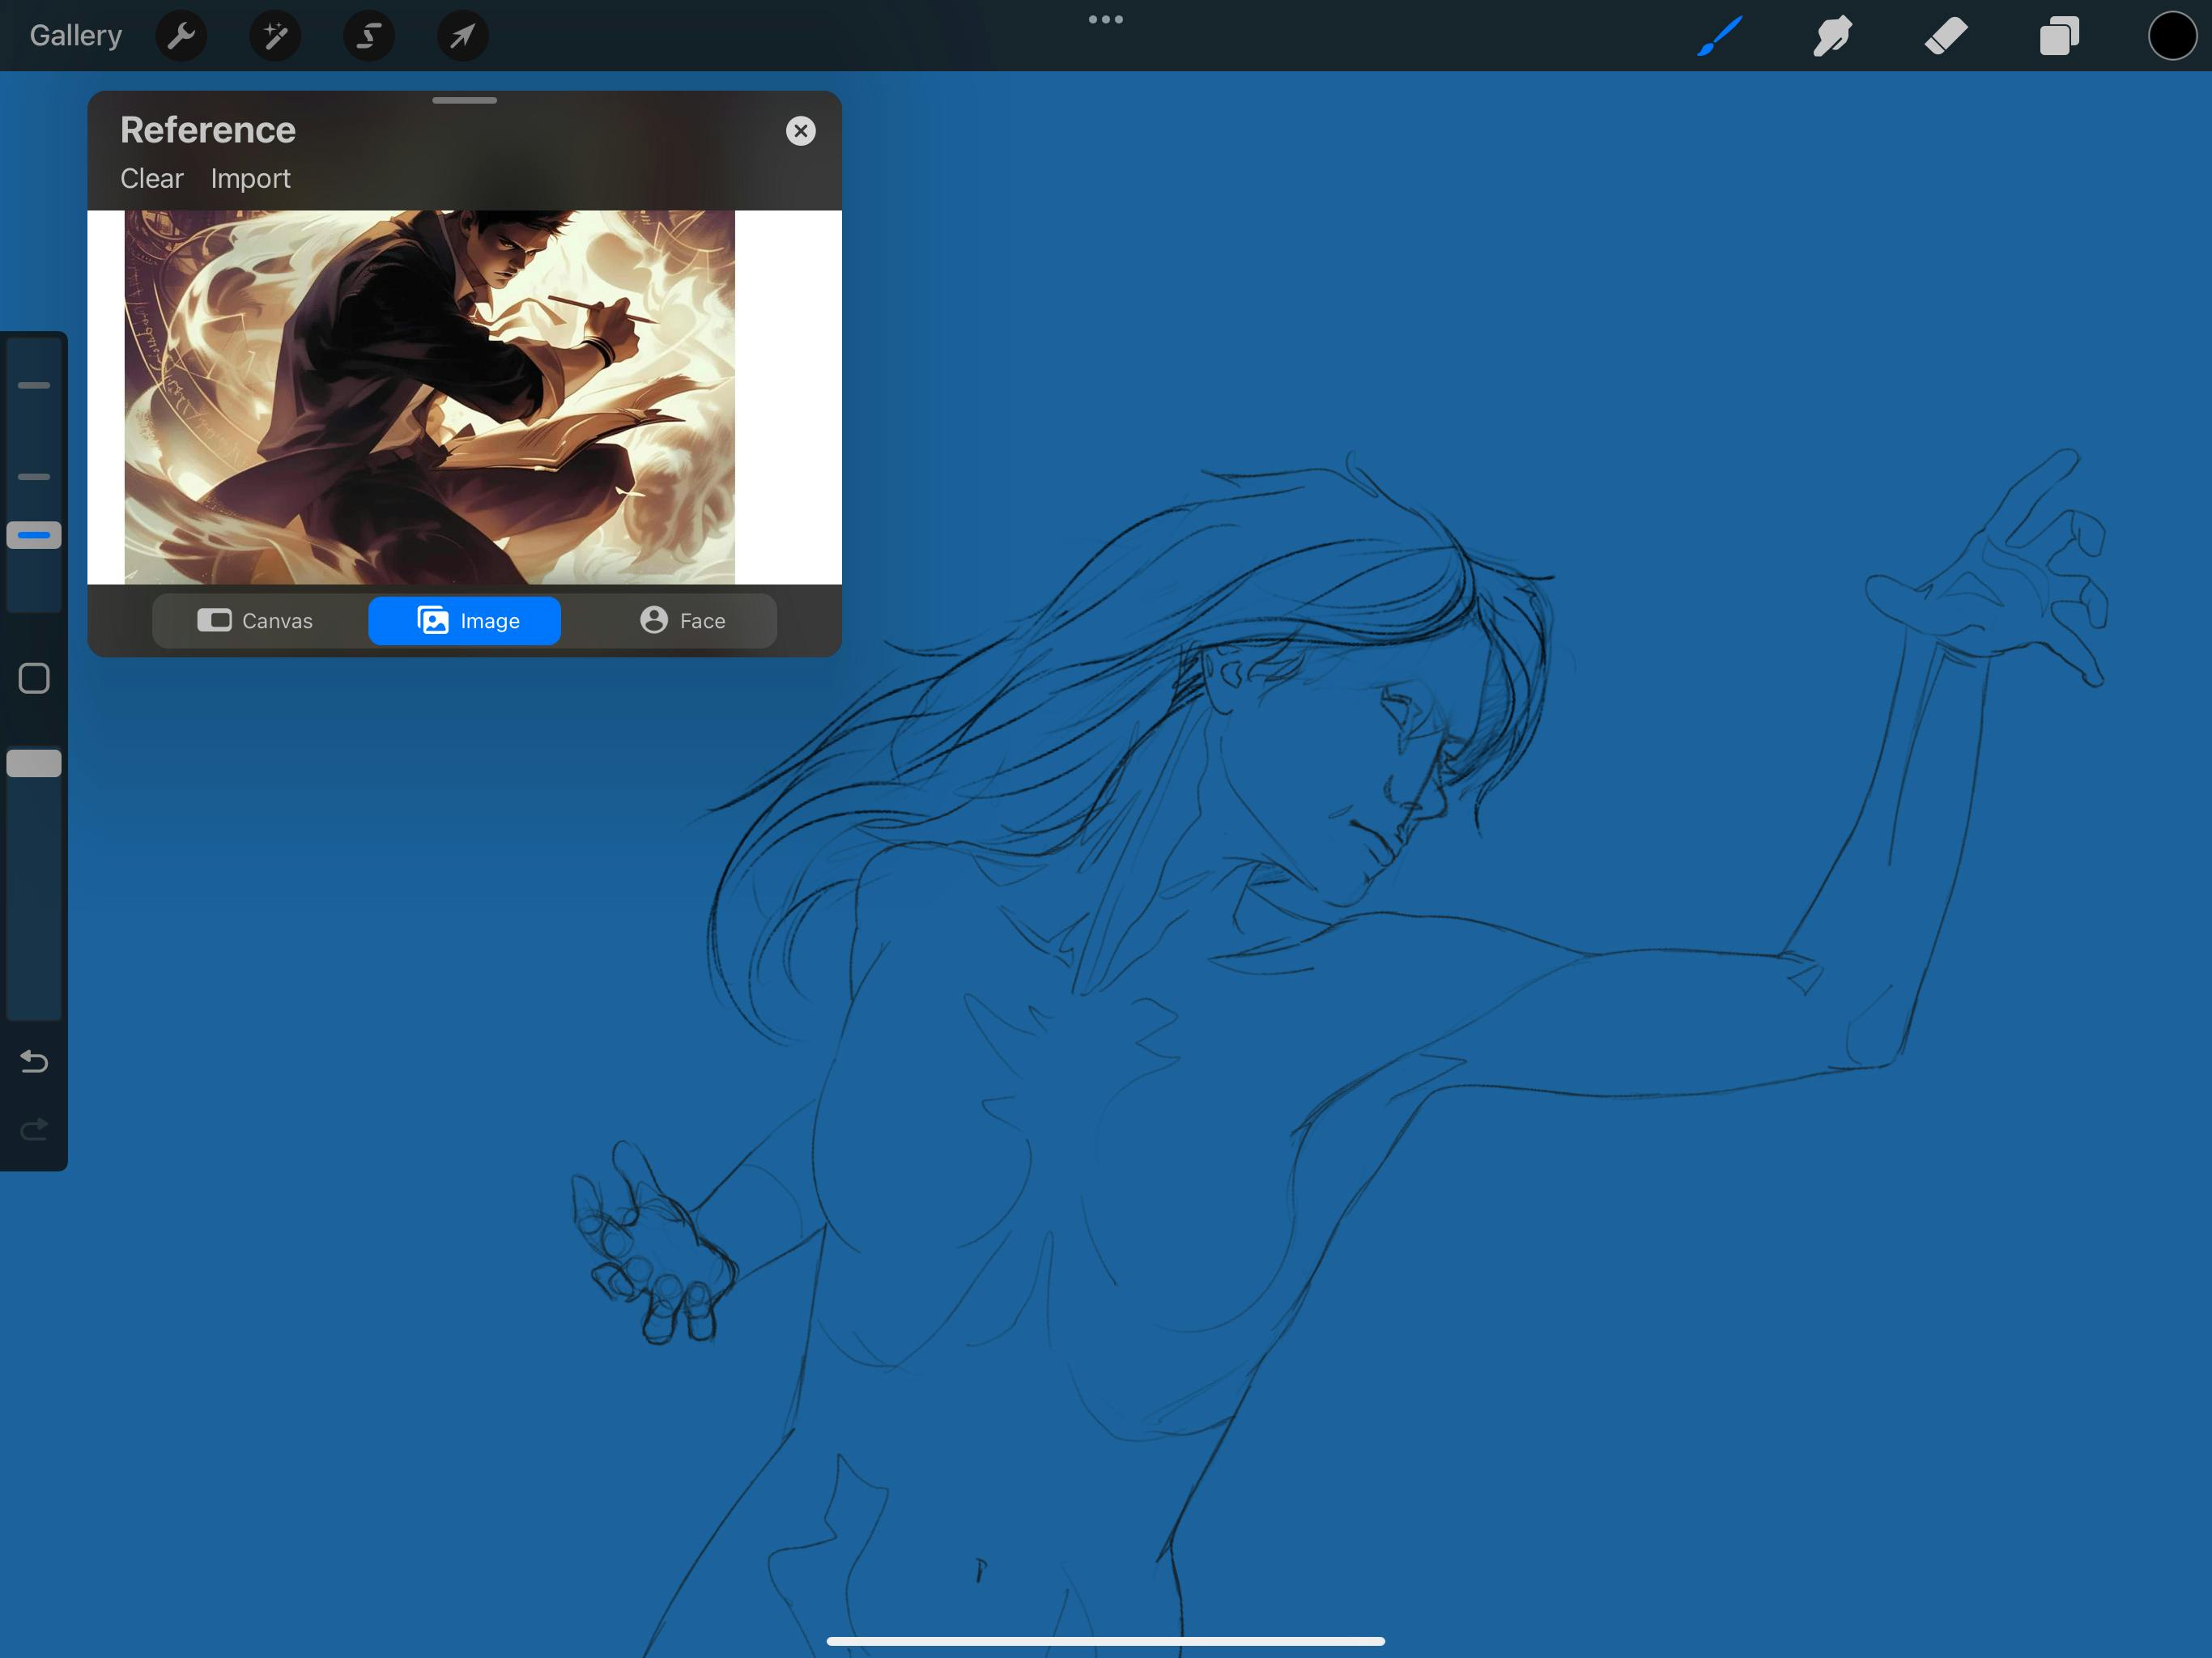The image size is (2212, 1658).
Task: Switch reference to Face mode
Action: click(682, 621)
